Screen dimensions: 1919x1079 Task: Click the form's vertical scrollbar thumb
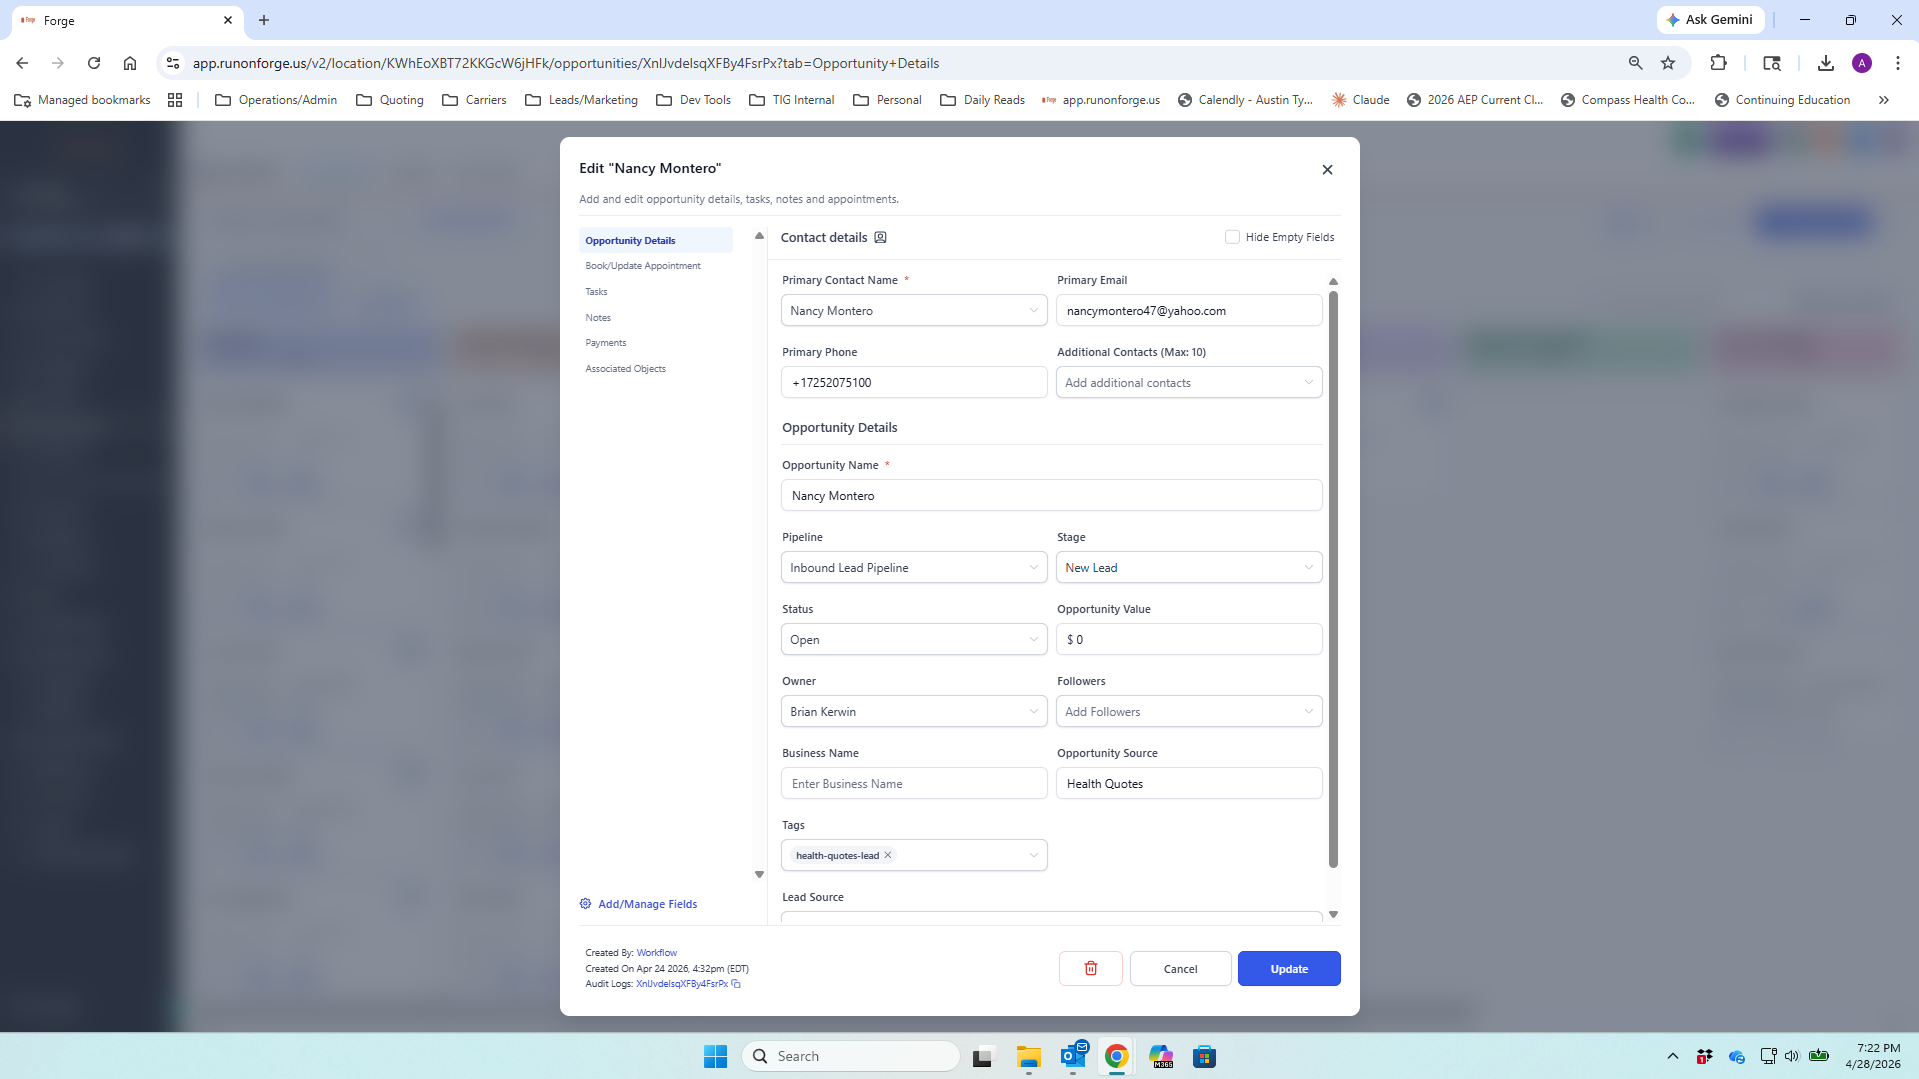(1333, 580)
